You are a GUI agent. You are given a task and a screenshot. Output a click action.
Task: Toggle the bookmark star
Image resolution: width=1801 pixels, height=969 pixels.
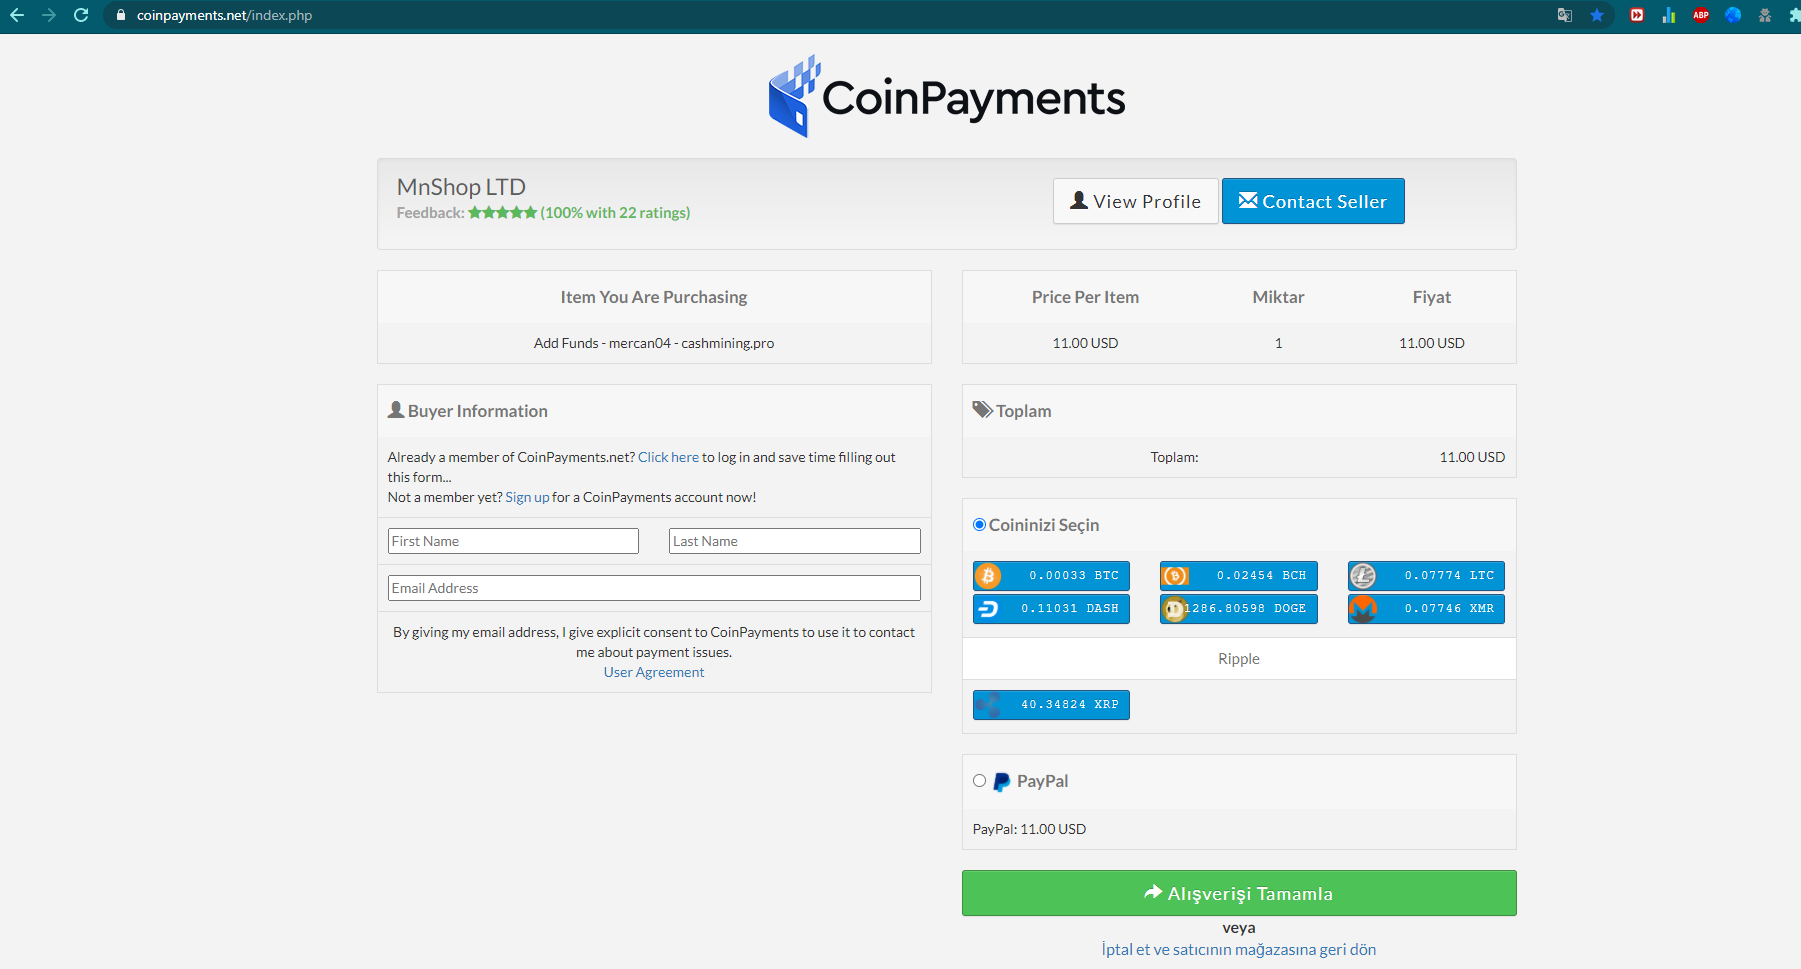coord(1597,15)
